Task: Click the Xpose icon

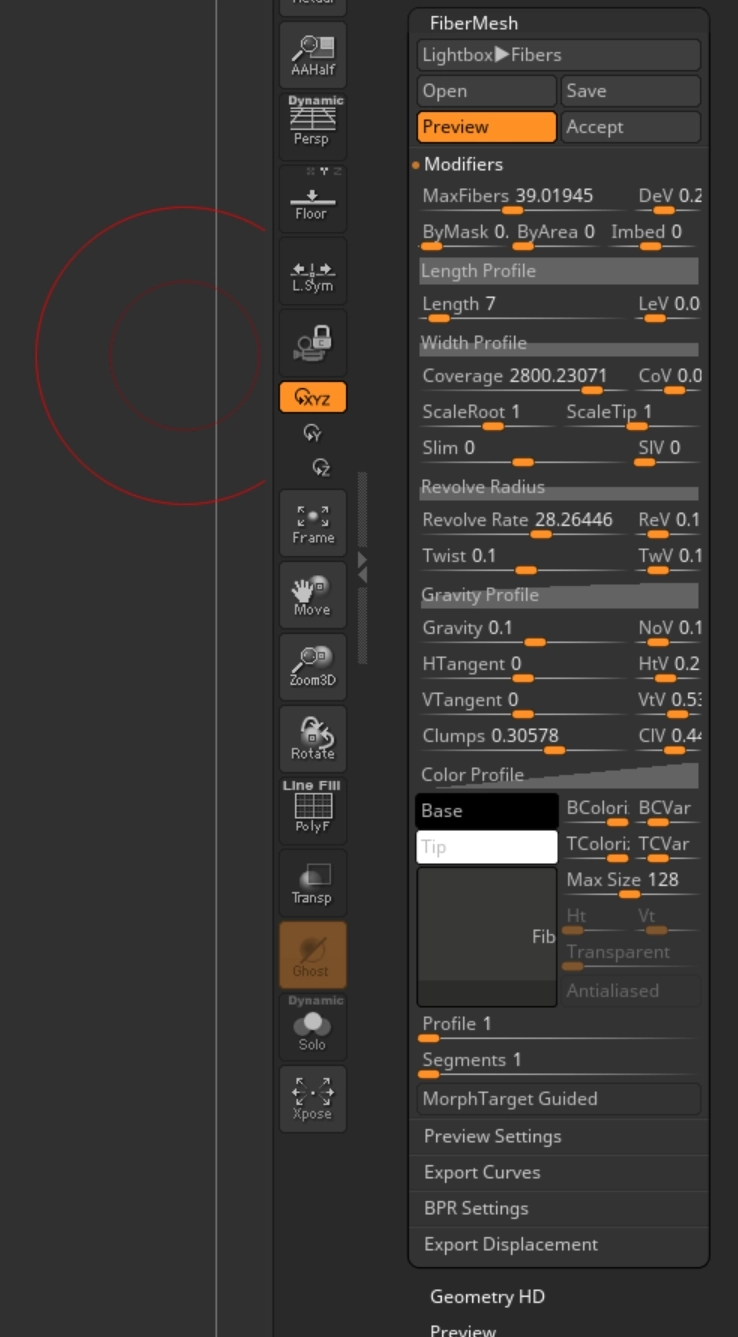Action: pos(312,1098)
